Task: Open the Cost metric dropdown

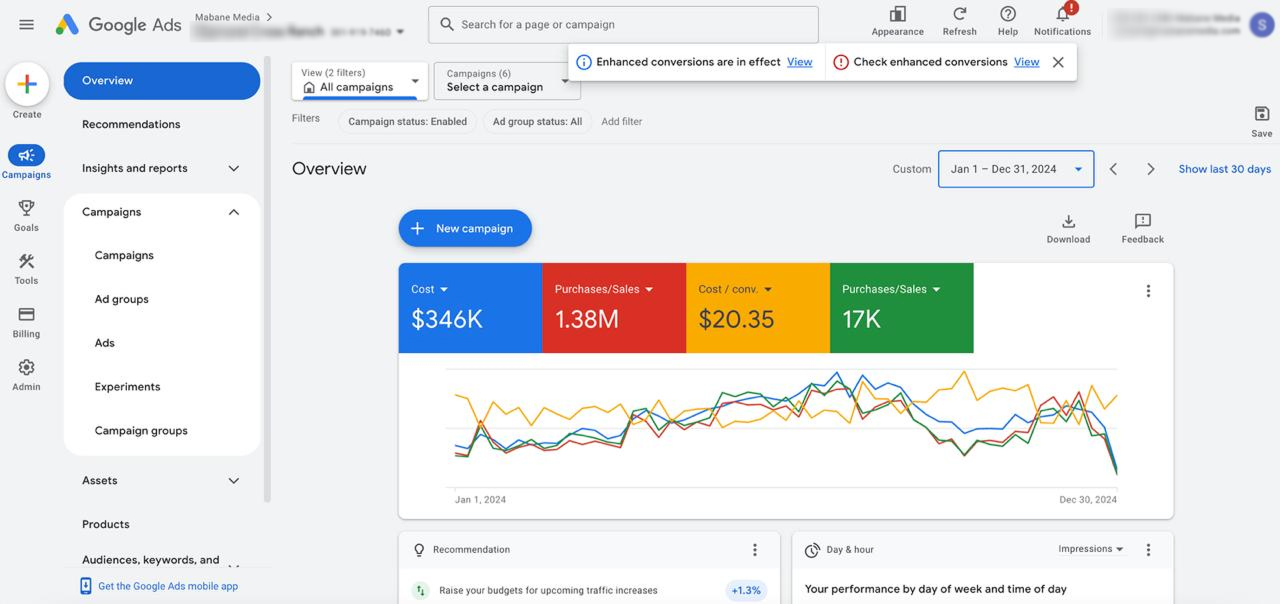Action: 444,289
